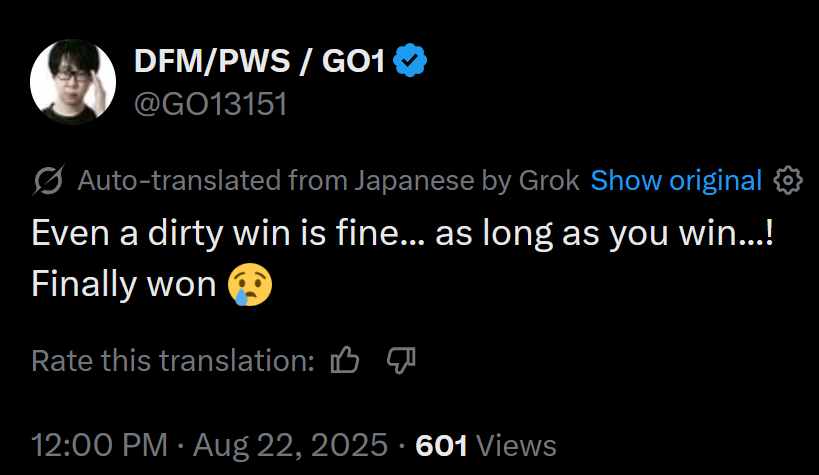Image resolution: width=819 pixels, height=475 pixels.
Task: Rate translation with thumbs down
Action: 401,361
